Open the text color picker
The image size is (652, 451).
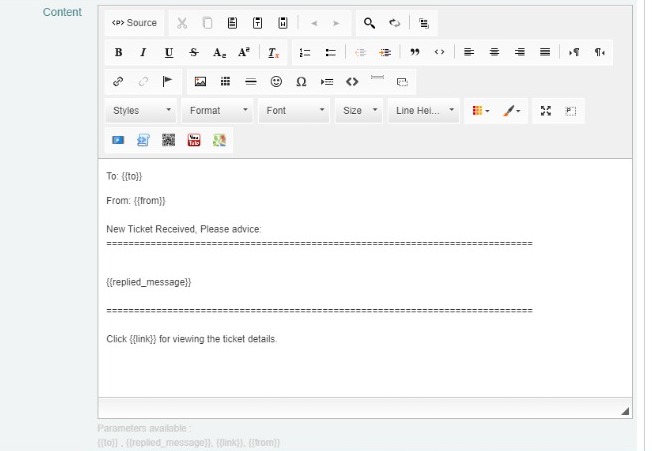click(481, 110)
